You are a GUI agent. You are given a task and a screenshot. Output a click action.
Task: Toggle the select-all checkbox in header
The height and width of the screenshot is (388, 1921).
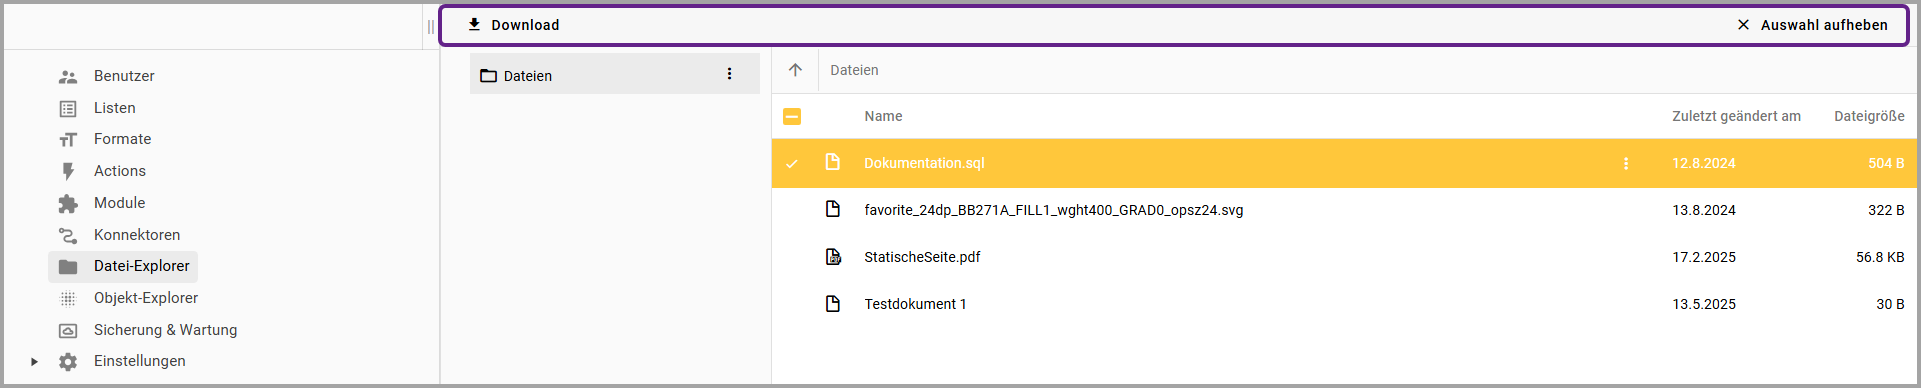(x=792, y=117)
